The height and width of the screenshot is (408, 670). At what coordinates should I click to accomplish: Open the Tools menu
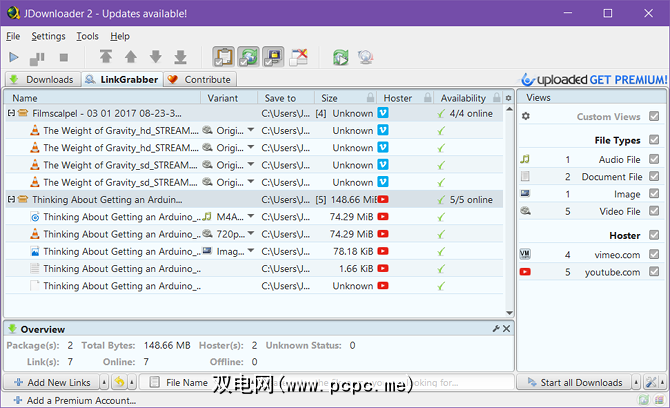pyautogui.click(x=87, y=36)
